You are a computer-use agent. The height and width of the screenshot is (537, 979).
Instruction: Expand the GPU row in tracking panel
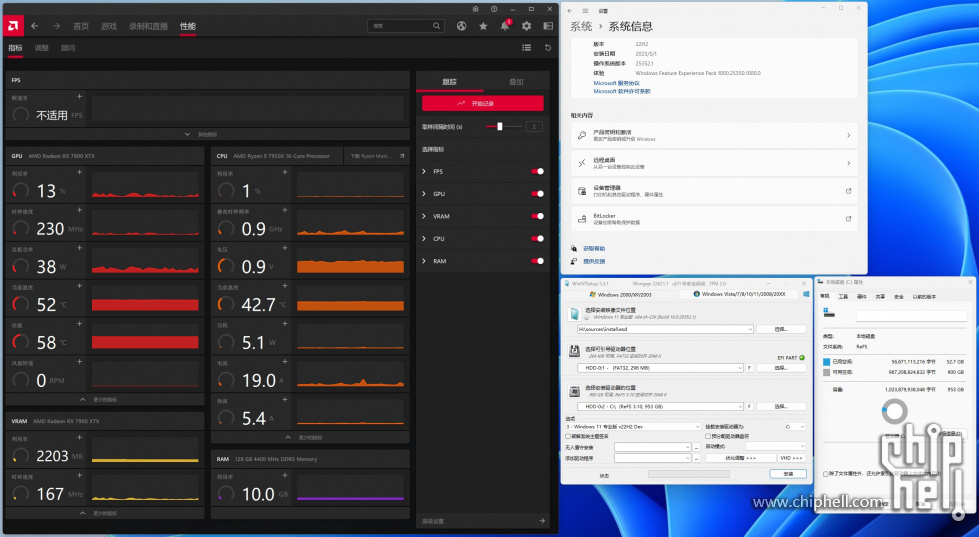[x=424, y=194]
